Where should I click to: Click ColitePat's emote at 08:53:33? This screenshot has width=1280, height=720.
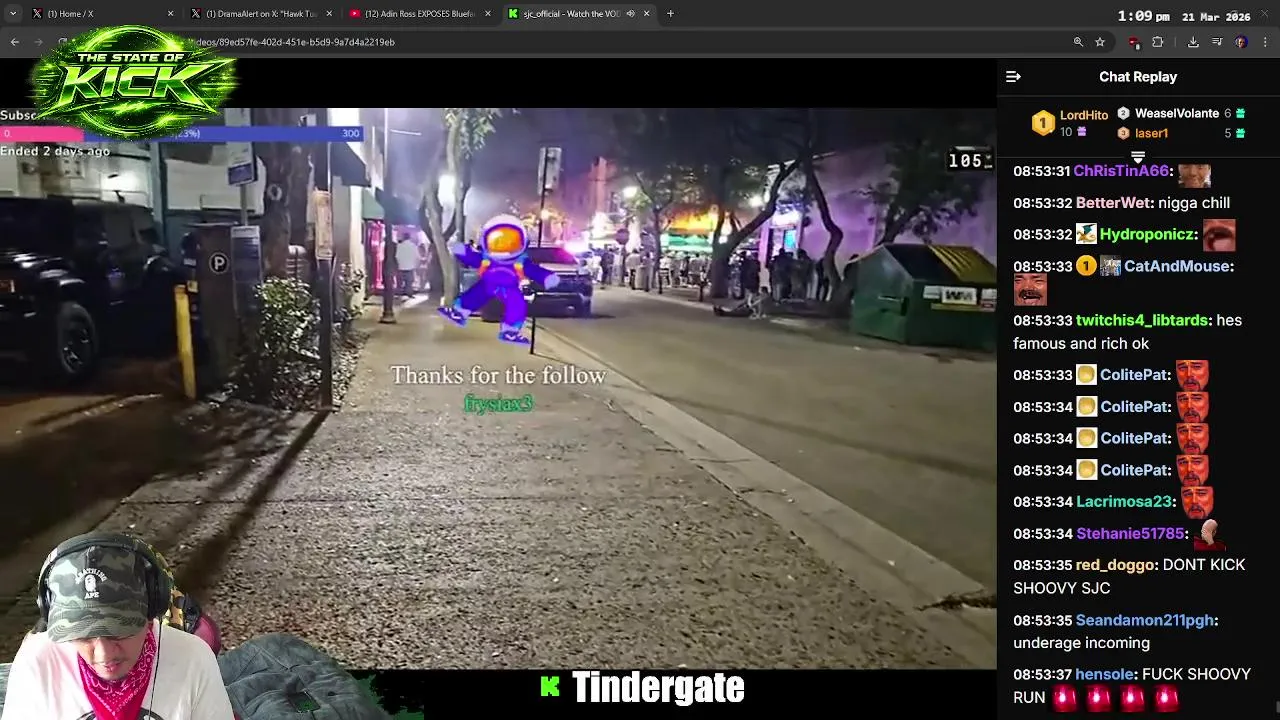[x=1192, y=375]
